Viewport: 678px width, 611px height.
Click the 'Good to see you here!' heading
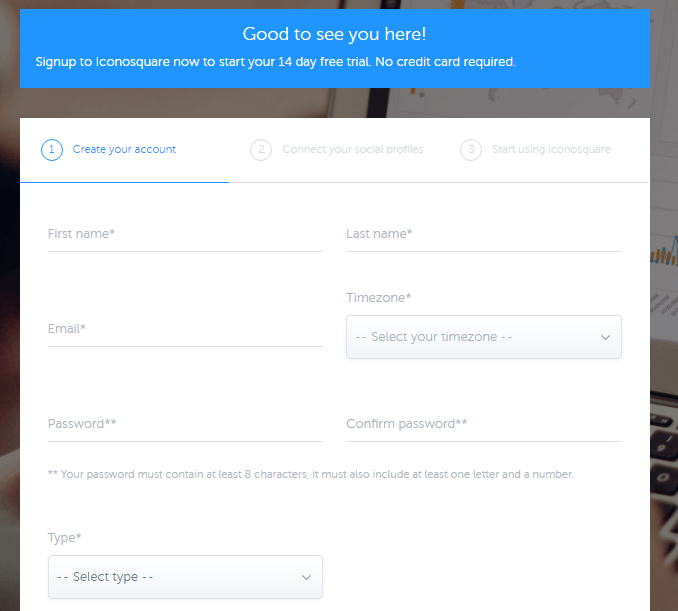[334, 34]
